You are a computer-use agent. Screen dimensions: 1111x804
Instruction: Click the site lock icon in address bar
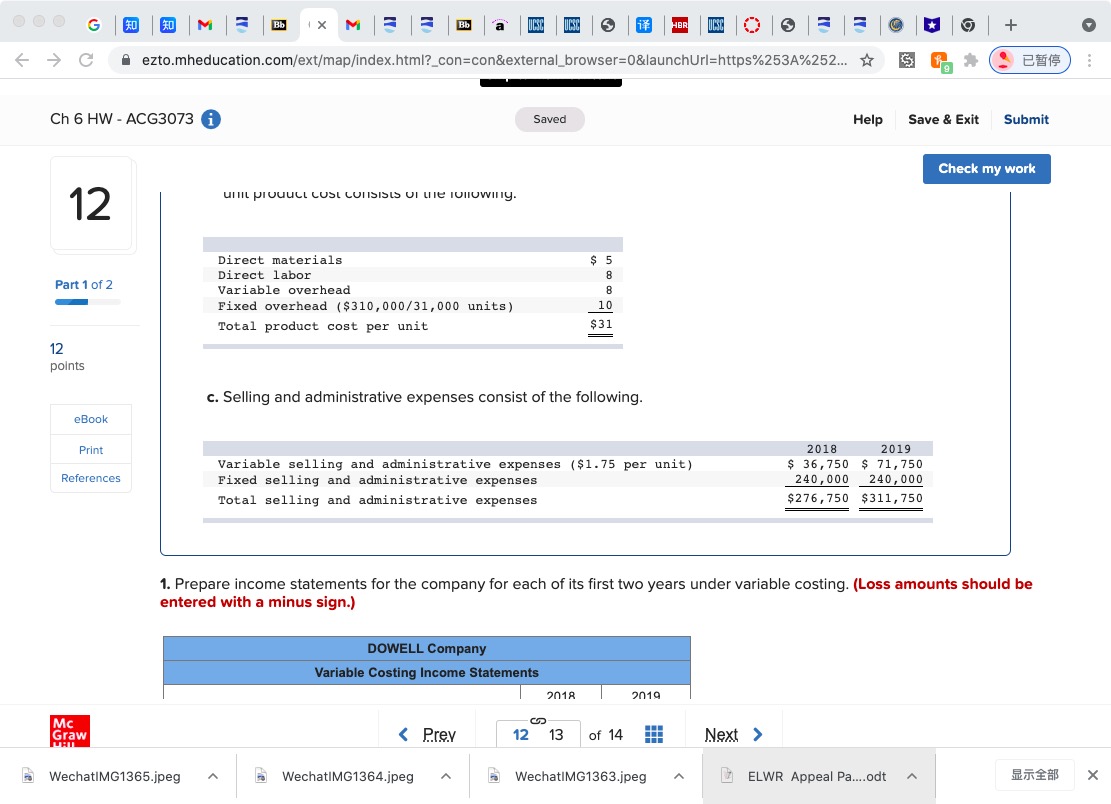point(125,60)
